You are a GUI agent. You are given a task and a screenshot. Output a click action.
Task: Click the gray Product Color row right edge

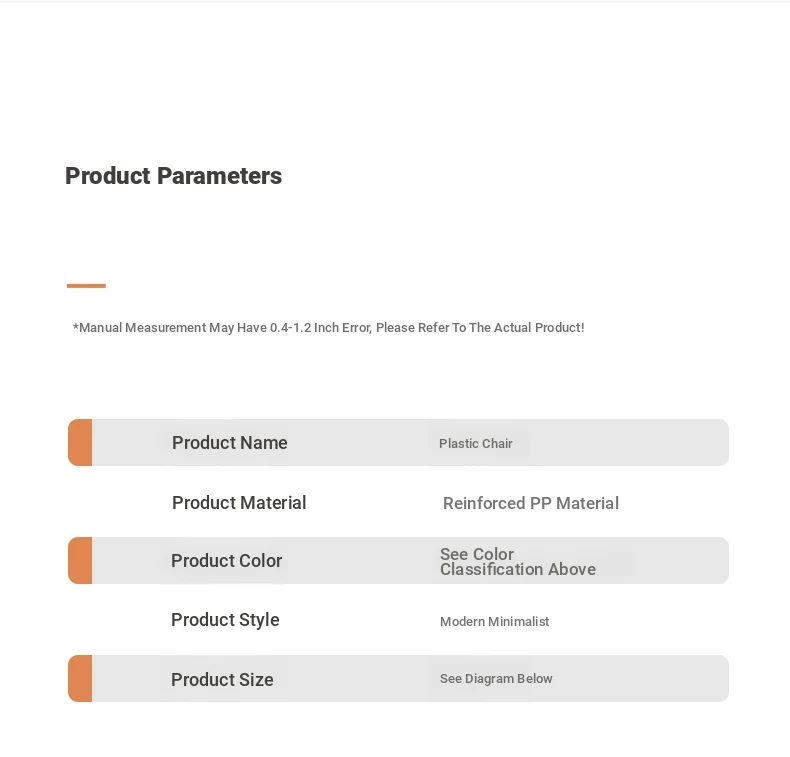pos(710,561)
